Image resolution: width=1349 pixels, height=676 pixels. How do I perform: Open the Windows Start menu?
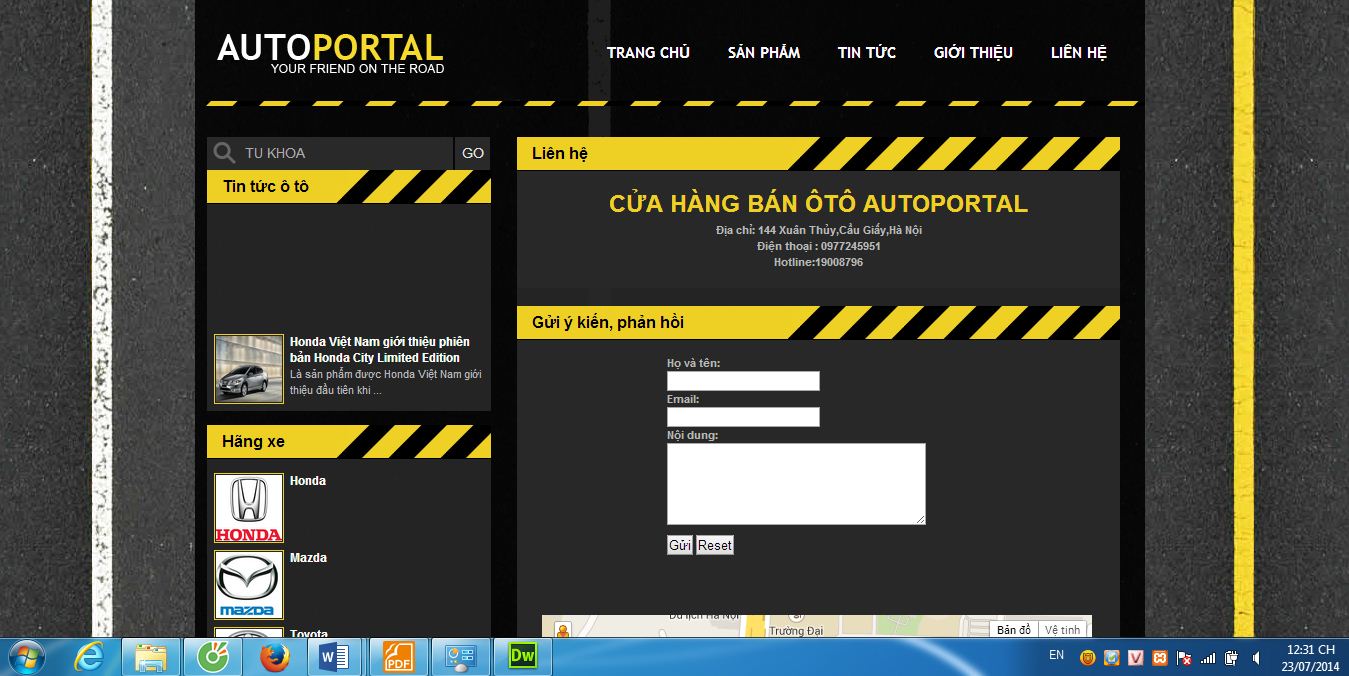27,657
